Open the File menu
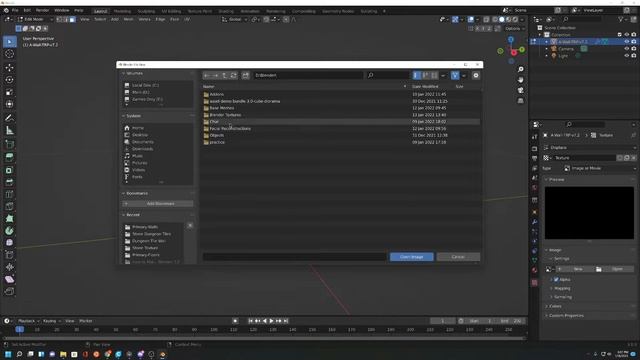The image size is (640, 360). point(15,10)
